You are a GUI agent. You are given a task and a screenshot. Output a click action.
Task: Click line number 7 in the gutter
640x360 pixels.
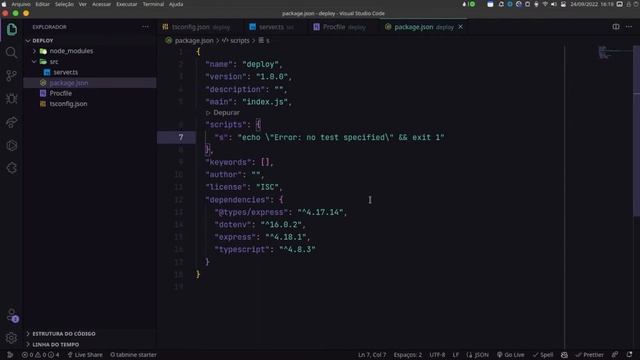(180, 138)
